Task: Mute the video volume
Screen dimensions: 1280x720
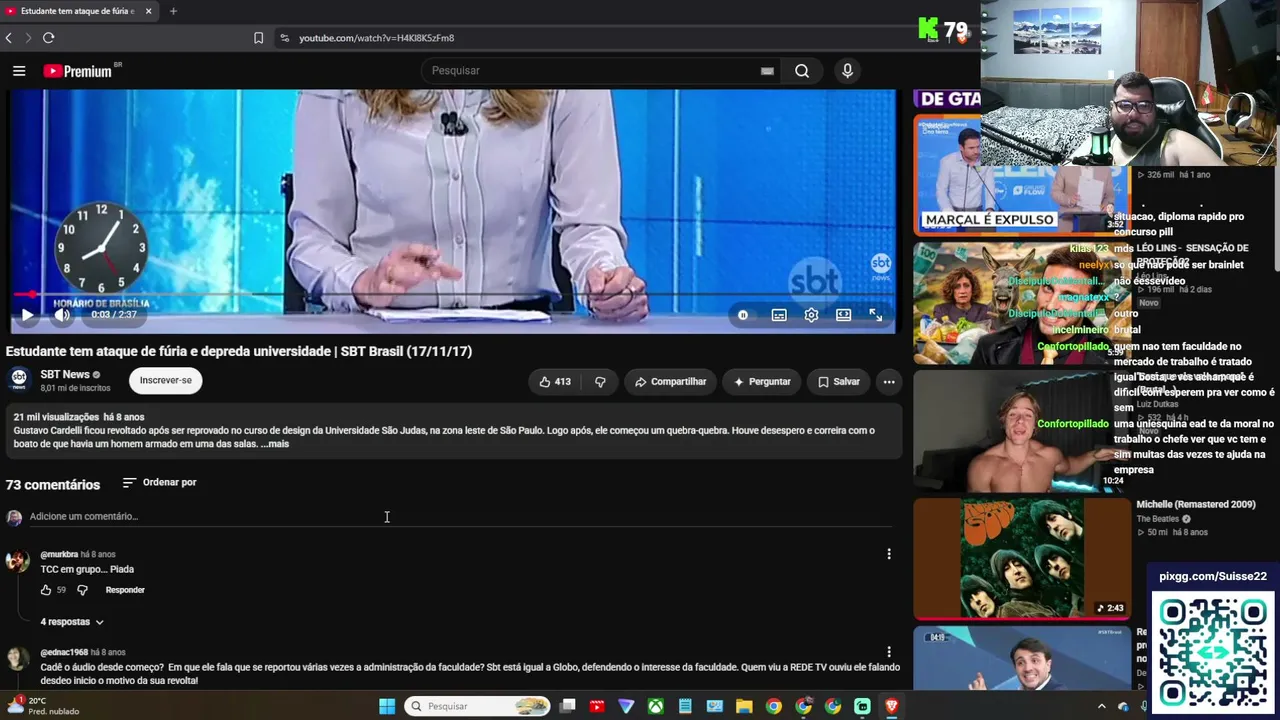Action: [62, 315]
